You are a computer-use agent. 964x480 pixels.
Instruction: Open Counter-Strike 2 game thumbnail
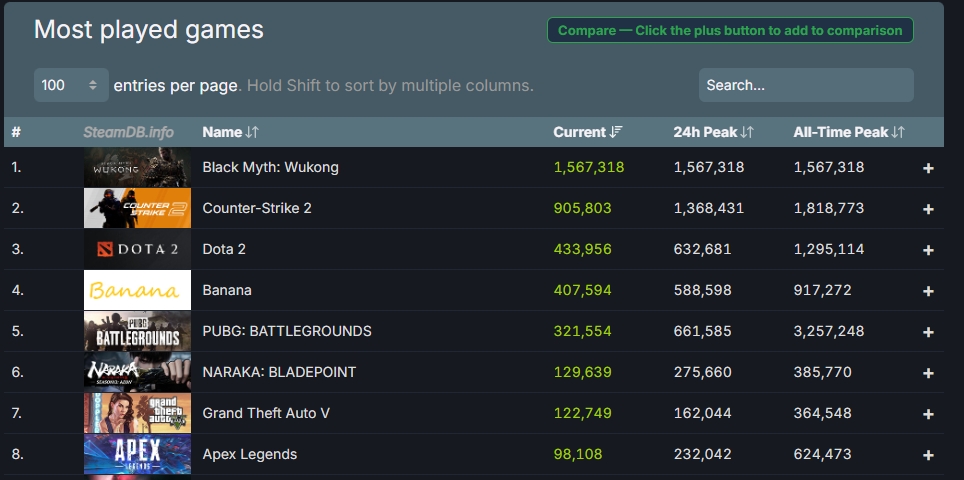(x=137, y=208)
